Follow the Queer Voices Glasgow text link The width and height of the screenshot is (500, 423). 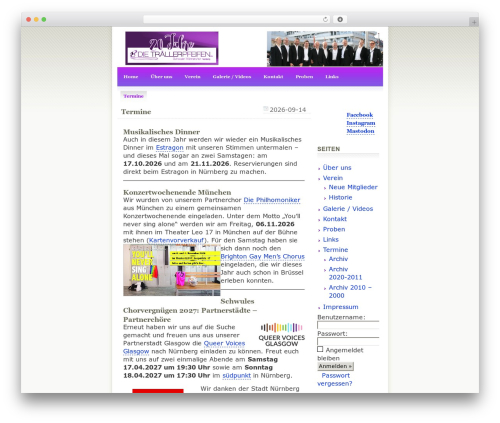click(x=224, y=343)
